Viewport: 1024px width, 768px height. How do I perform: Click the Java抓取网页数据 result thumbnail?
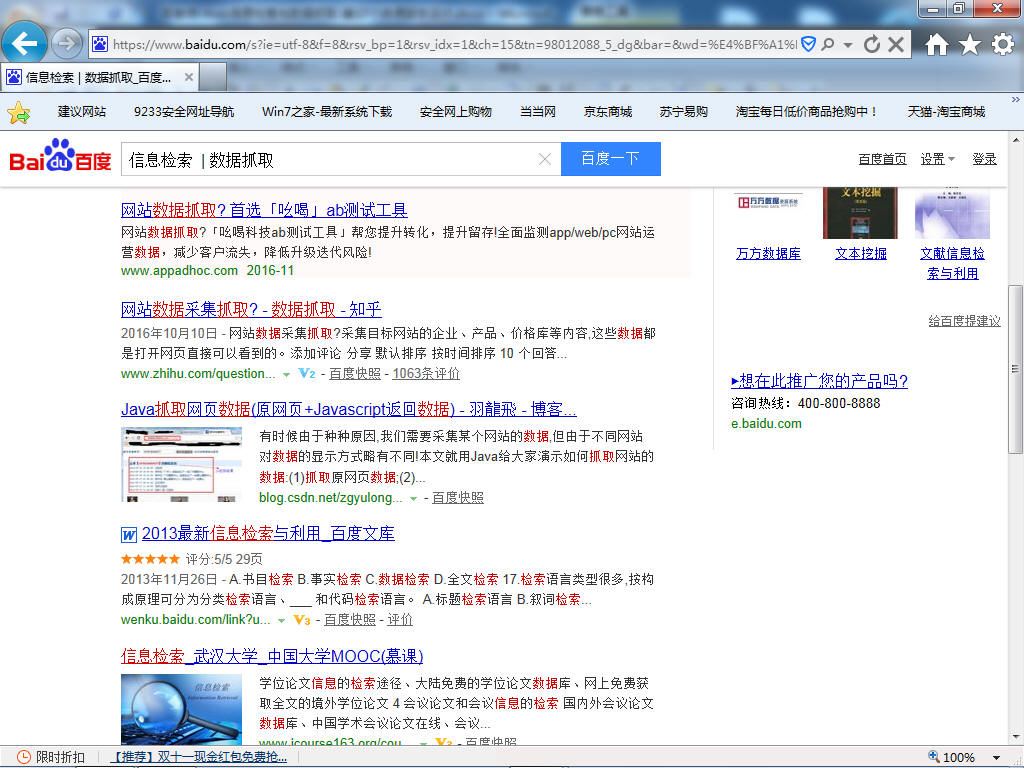182,464
